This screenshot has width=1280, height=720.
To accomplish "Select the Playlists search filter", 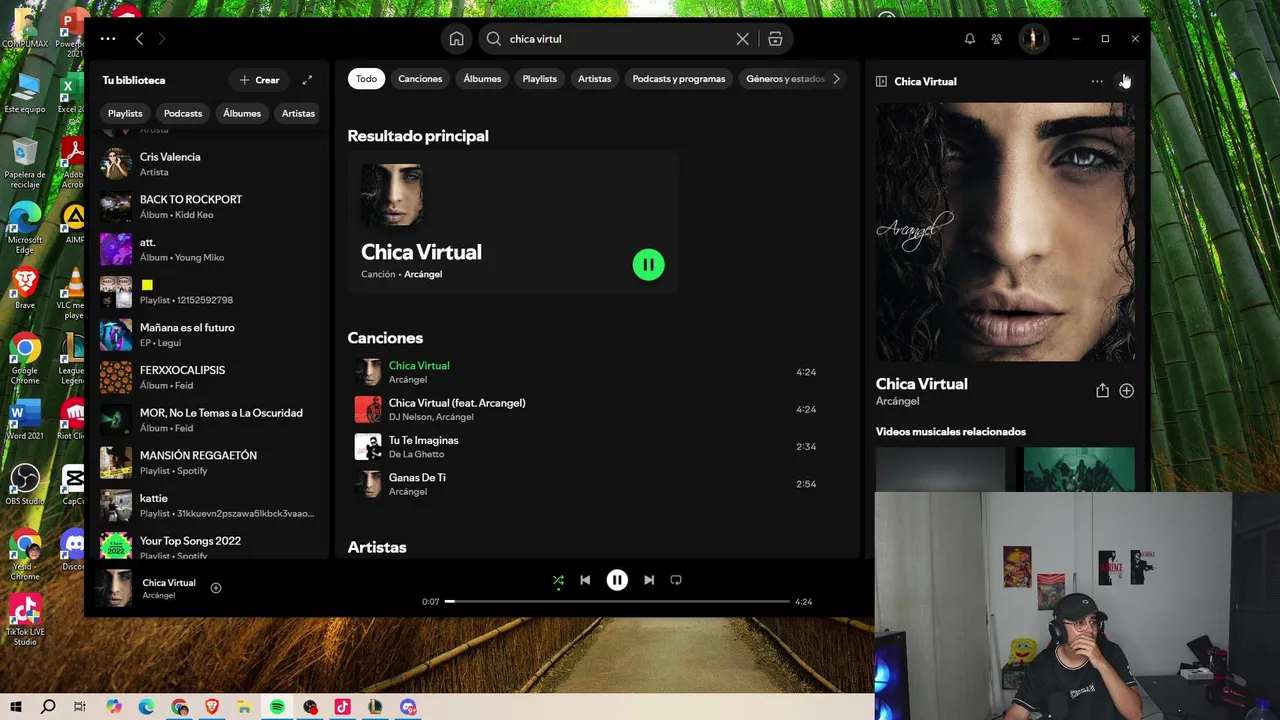I will point(539,79).
